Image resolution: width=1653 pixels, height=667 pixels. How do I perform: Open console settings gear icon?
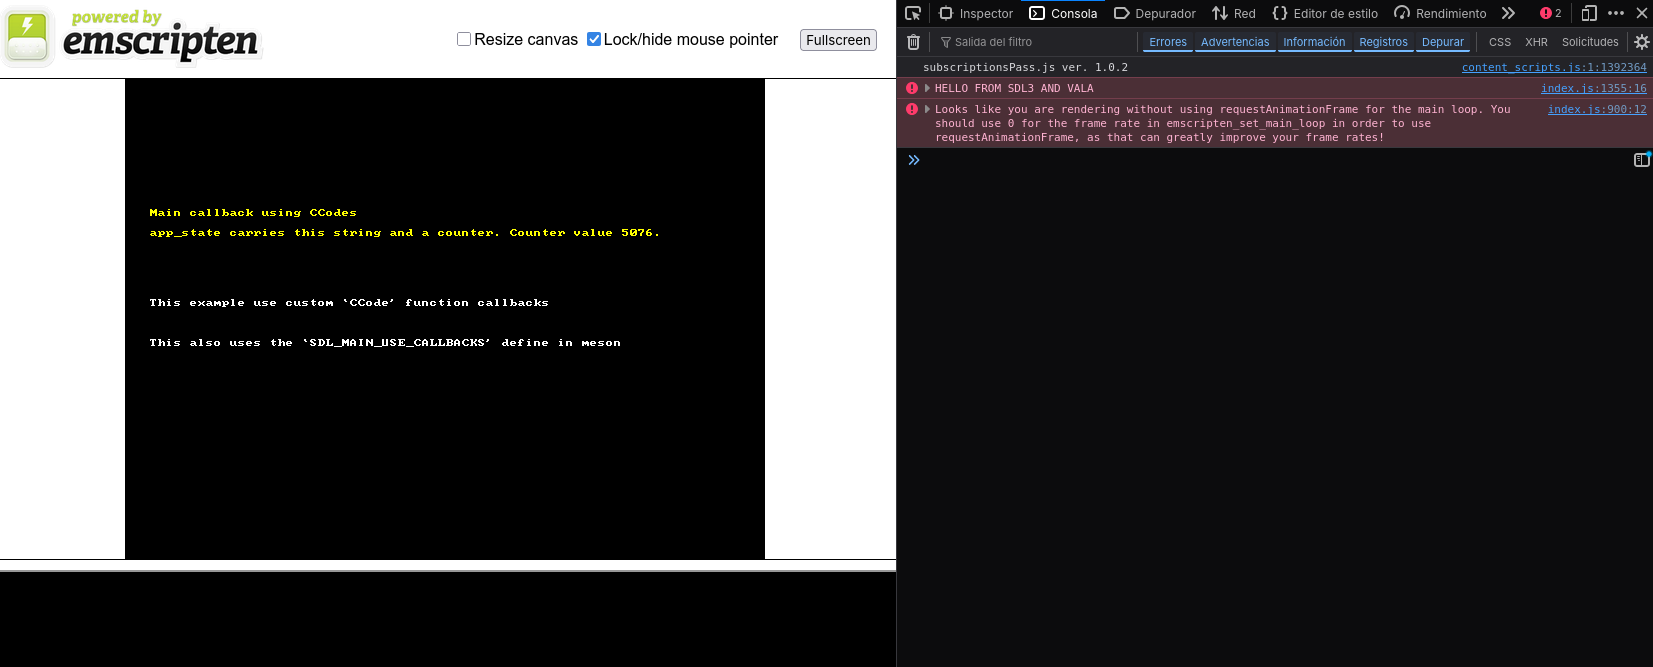pos(1641,42)
